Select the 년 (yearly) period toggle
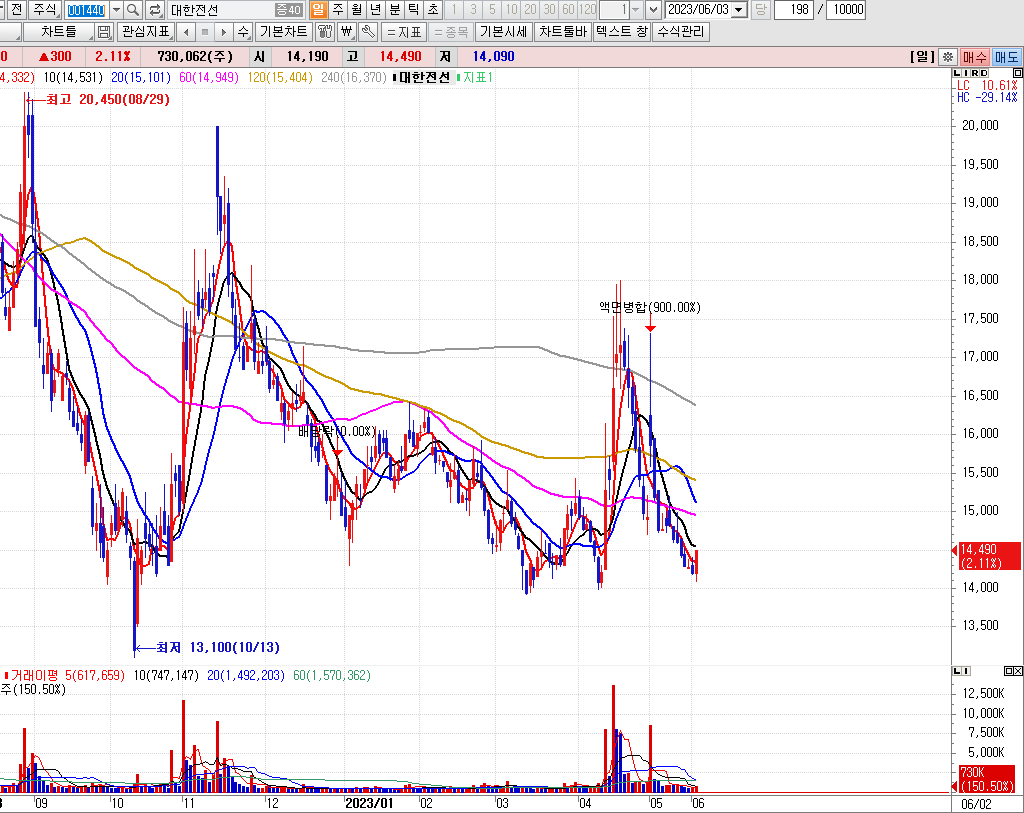1024x813 pixels. [376, 10]
